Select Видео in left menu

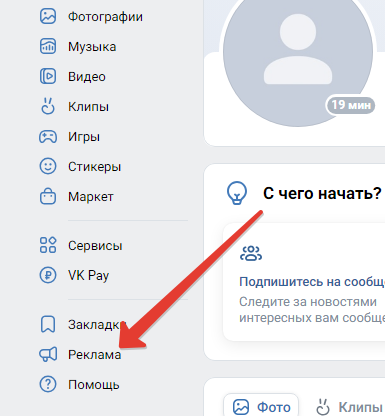pos(87,77)
